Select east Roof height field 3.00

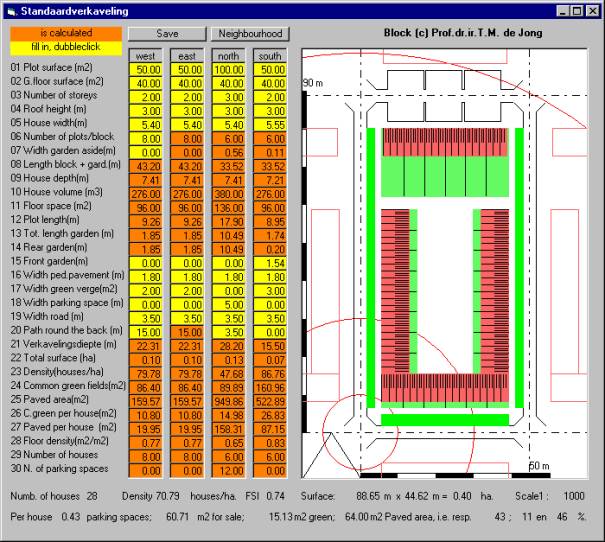pos(187,111)
